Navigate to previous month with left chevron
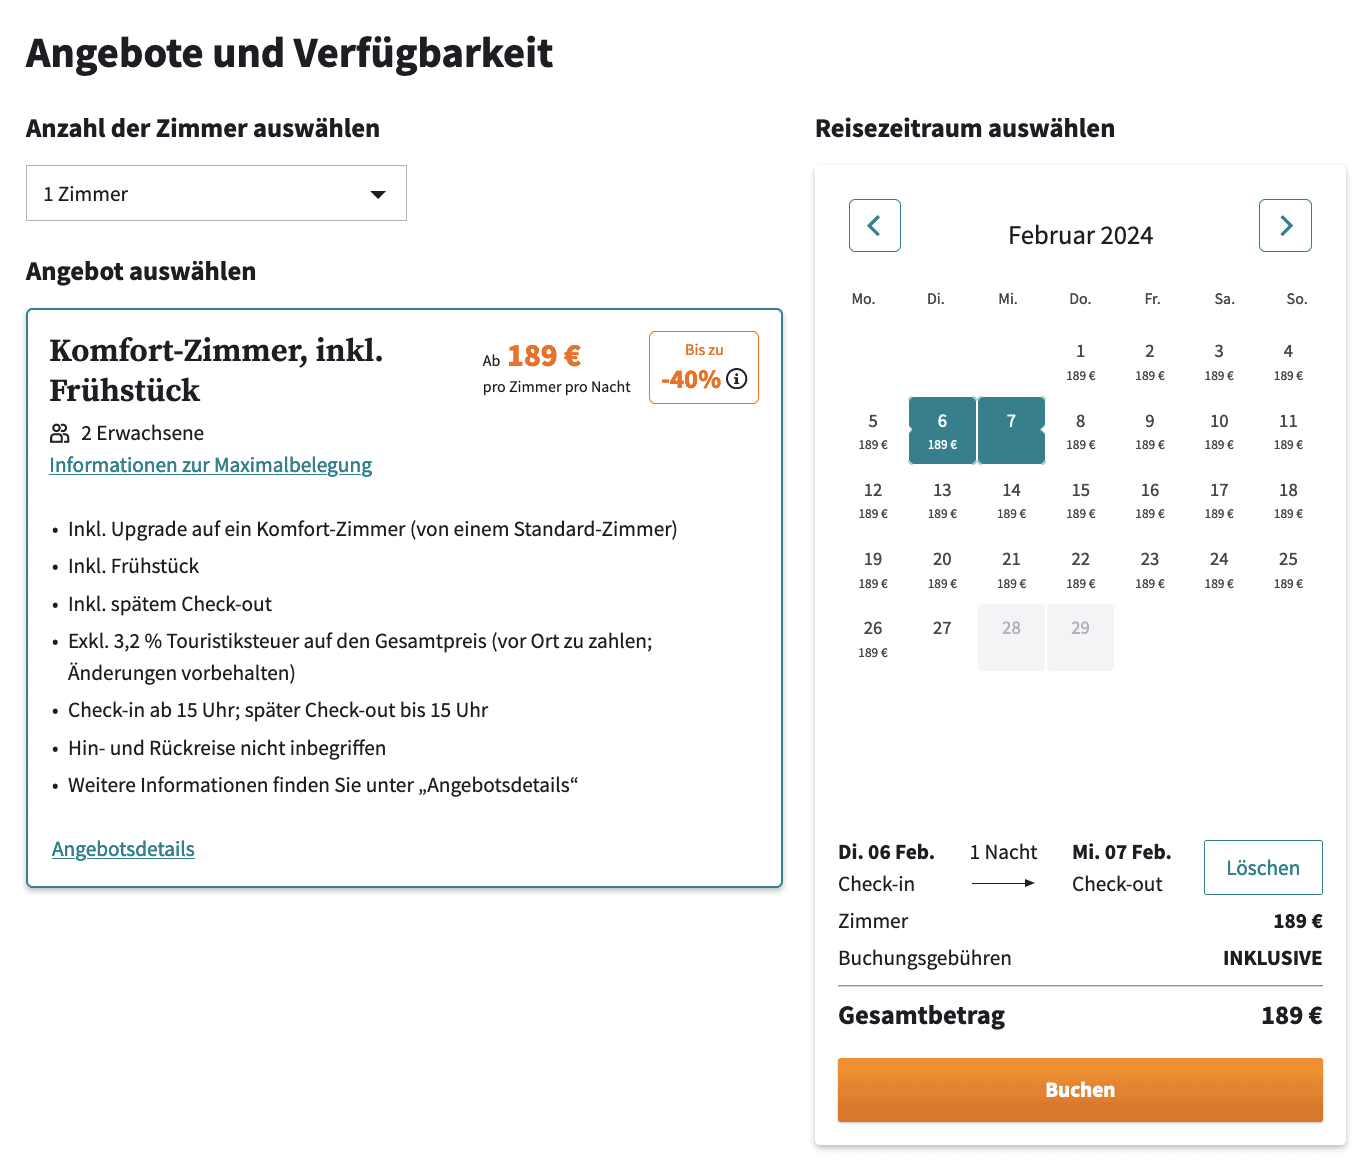The height and width of the screenshot is (1162, 1364). [x=874, y=225]
